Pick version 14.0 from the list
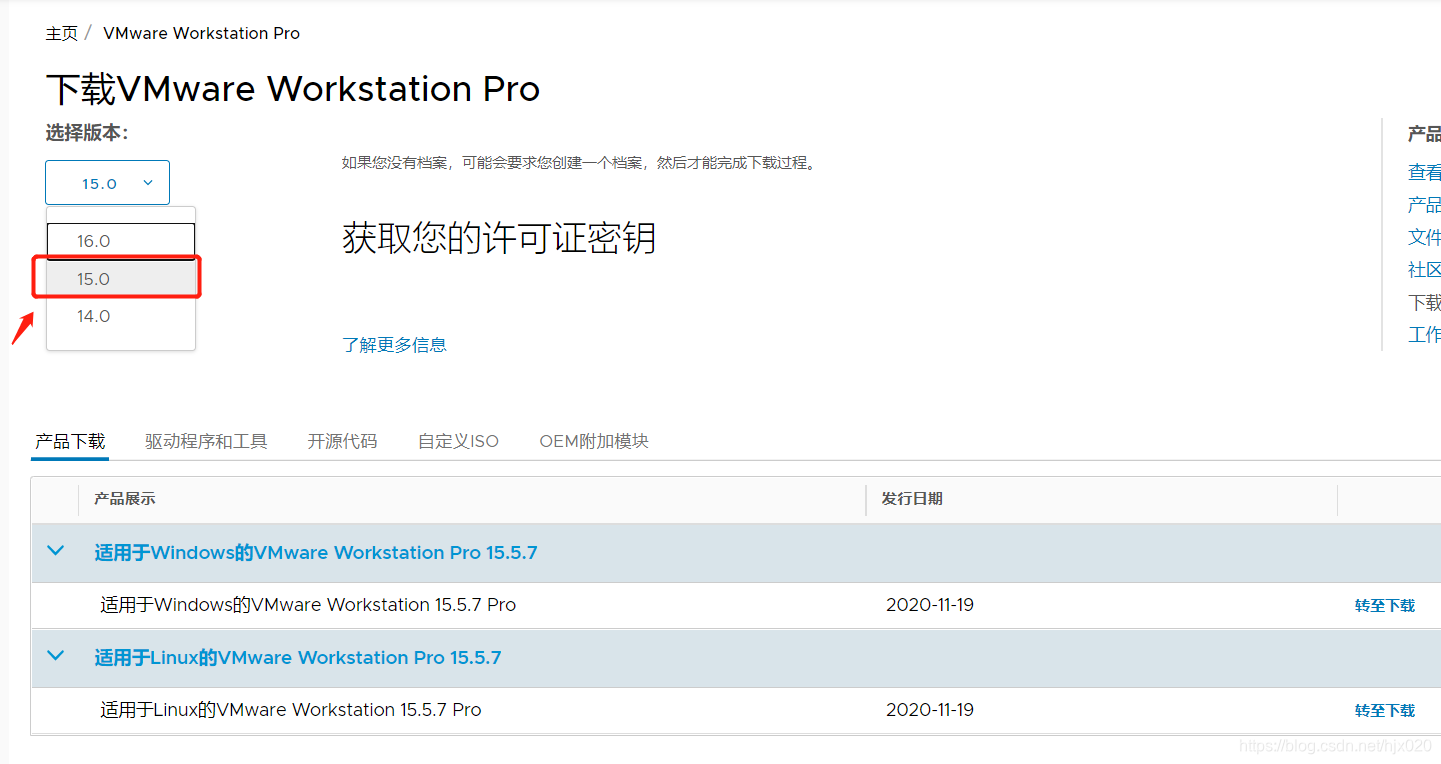The width and height of the screenshot is (1441, 764). point(121,316)
